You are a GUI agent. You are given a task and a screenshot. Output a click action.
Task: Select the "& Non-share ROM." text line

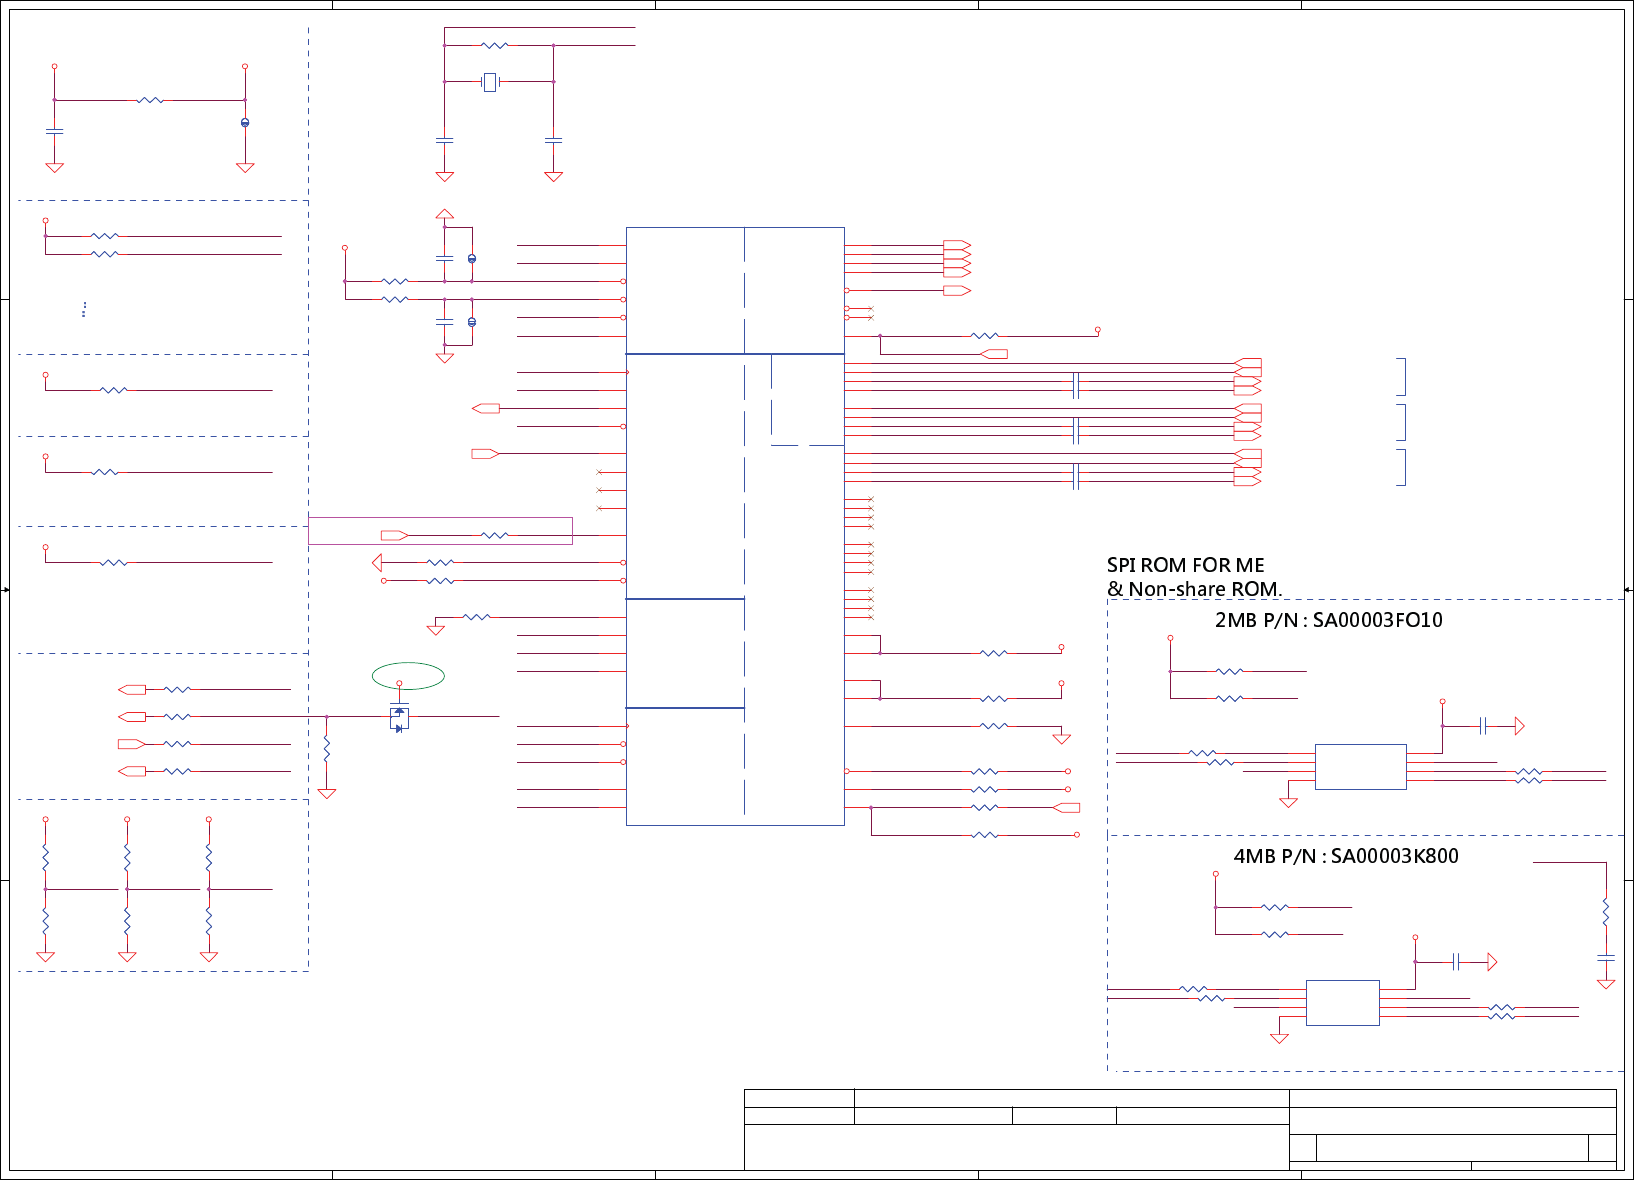tap(1194, 589)
